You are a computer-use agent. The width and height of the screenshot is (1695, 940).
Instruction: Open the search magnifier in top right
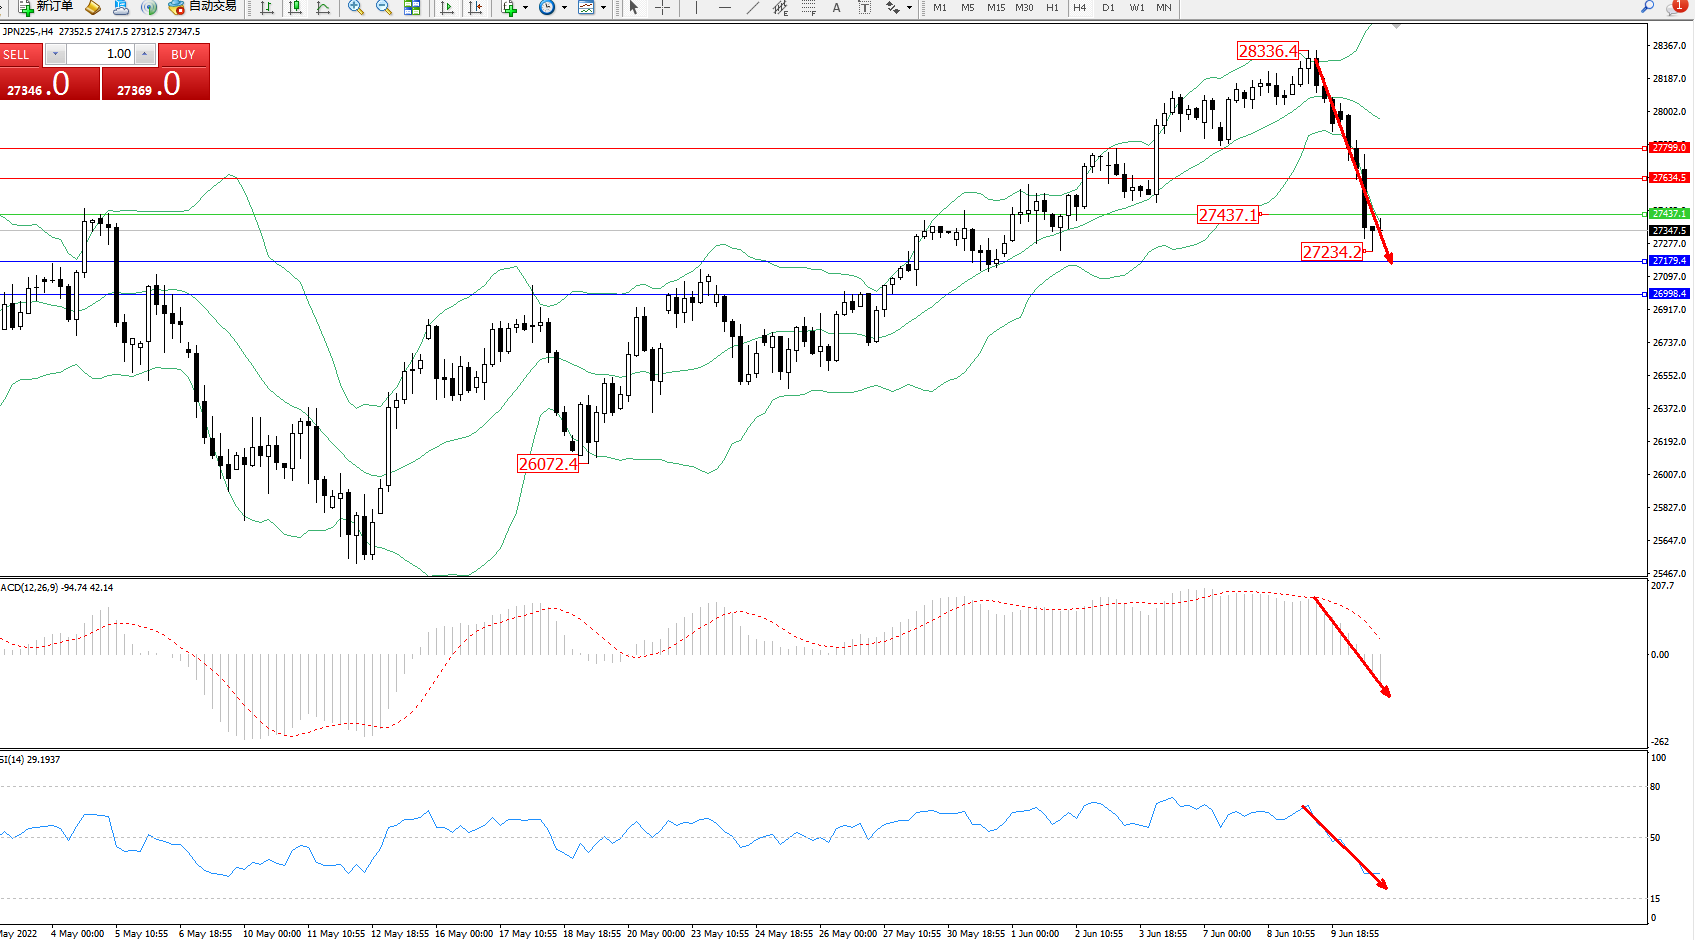click(1647, 7)
